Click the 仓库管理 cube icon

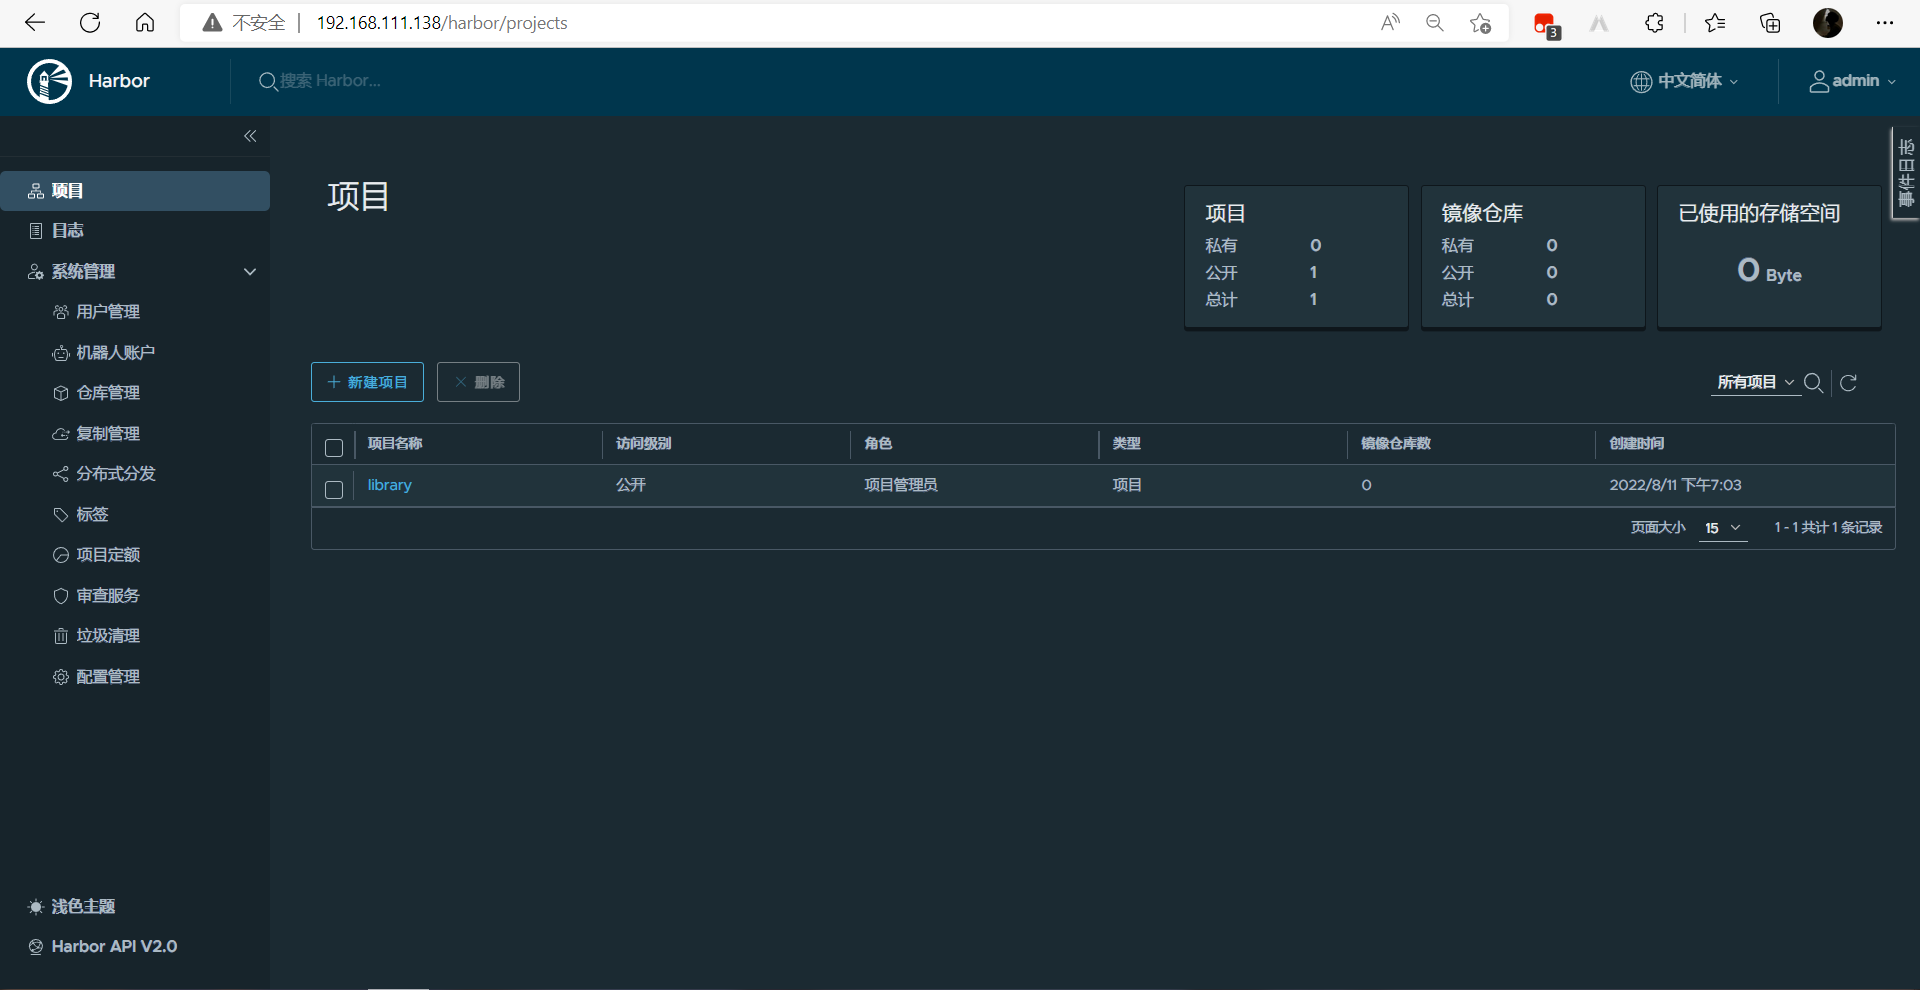(x=61, y=393)
